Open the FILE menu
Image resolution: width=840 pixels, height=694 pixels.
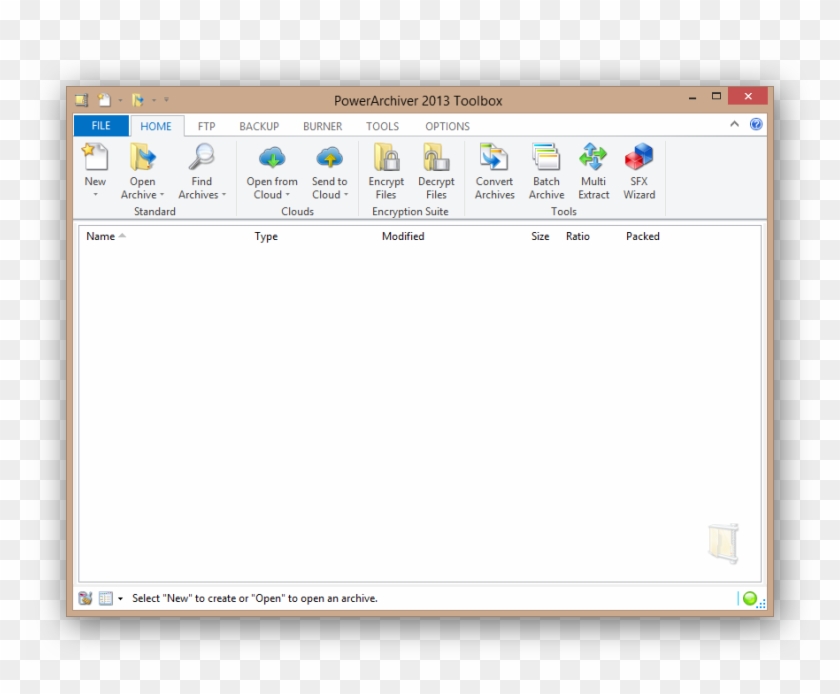tap(100, 125)
